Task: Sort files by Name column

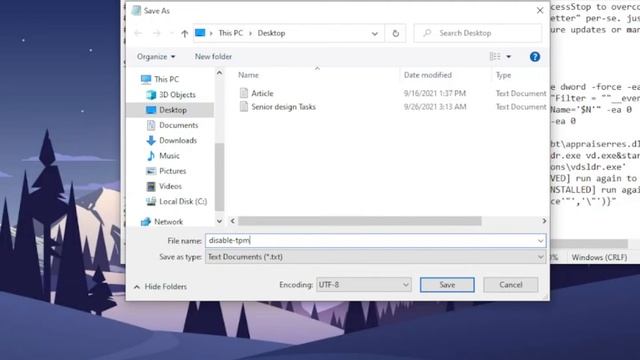Action: click(x=249, y=75)
